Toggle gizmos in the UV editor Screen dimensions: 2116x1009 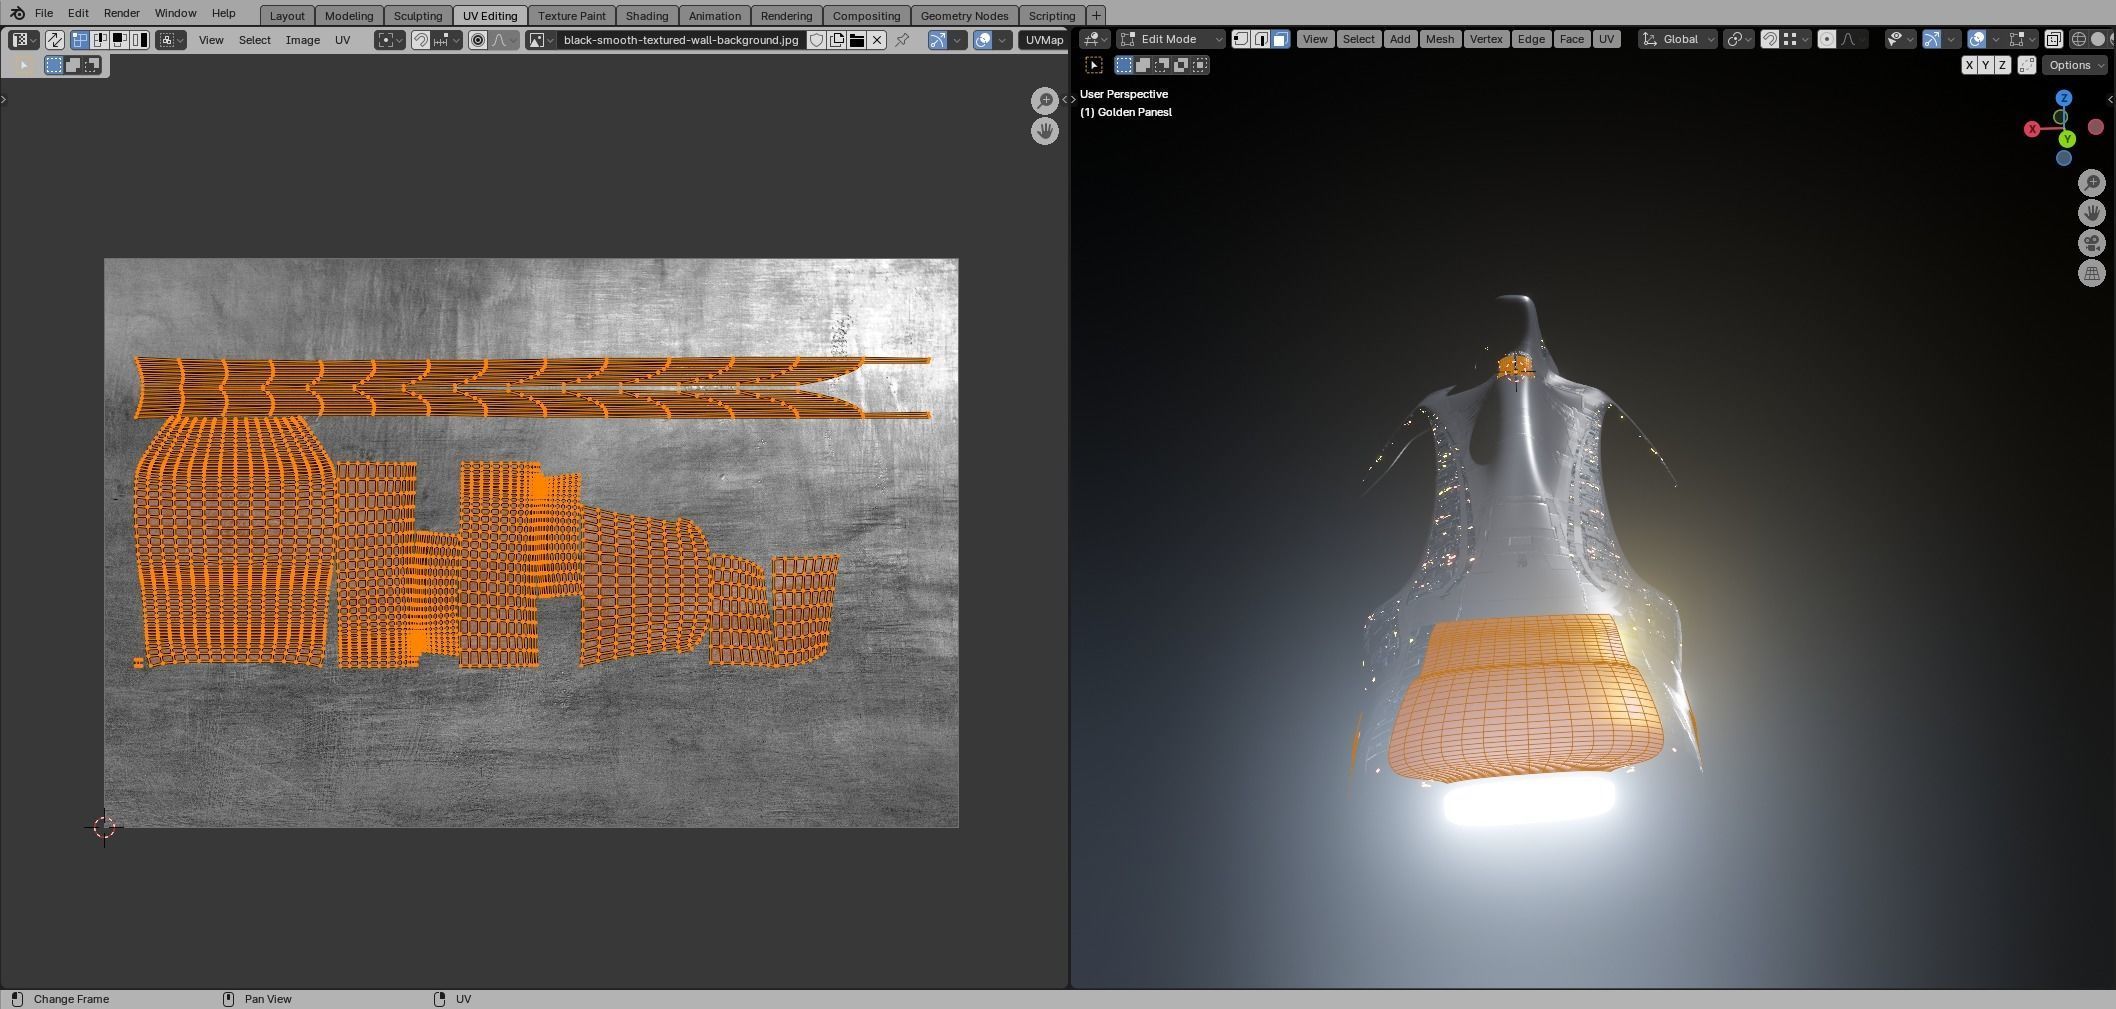[937, 40]
